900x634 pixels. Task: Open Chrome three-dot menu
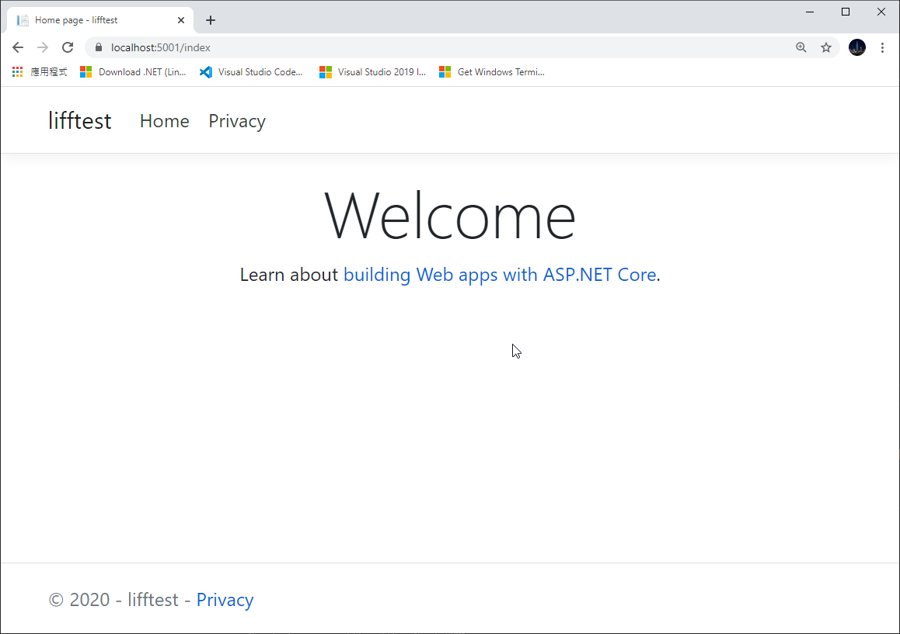[x=882, y=47]
